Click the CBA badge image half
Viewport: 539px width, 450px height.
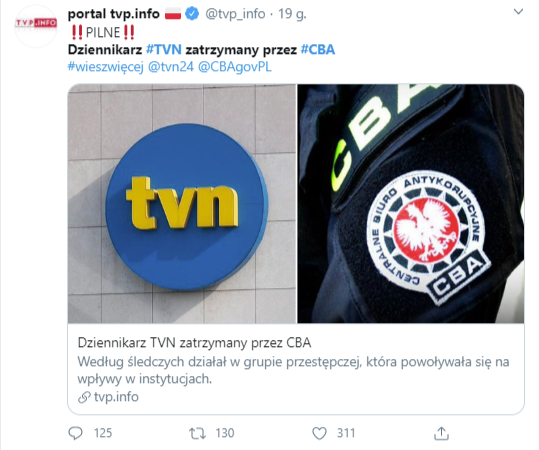click(x=411, y=204)
